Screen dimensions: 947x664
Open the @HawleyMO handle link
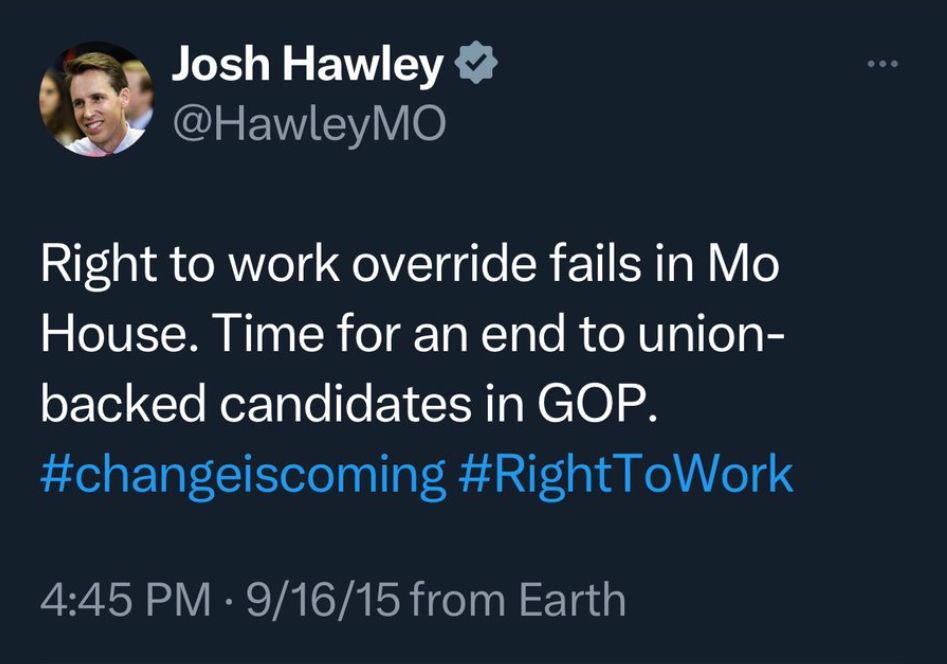[x=308, y=125]
